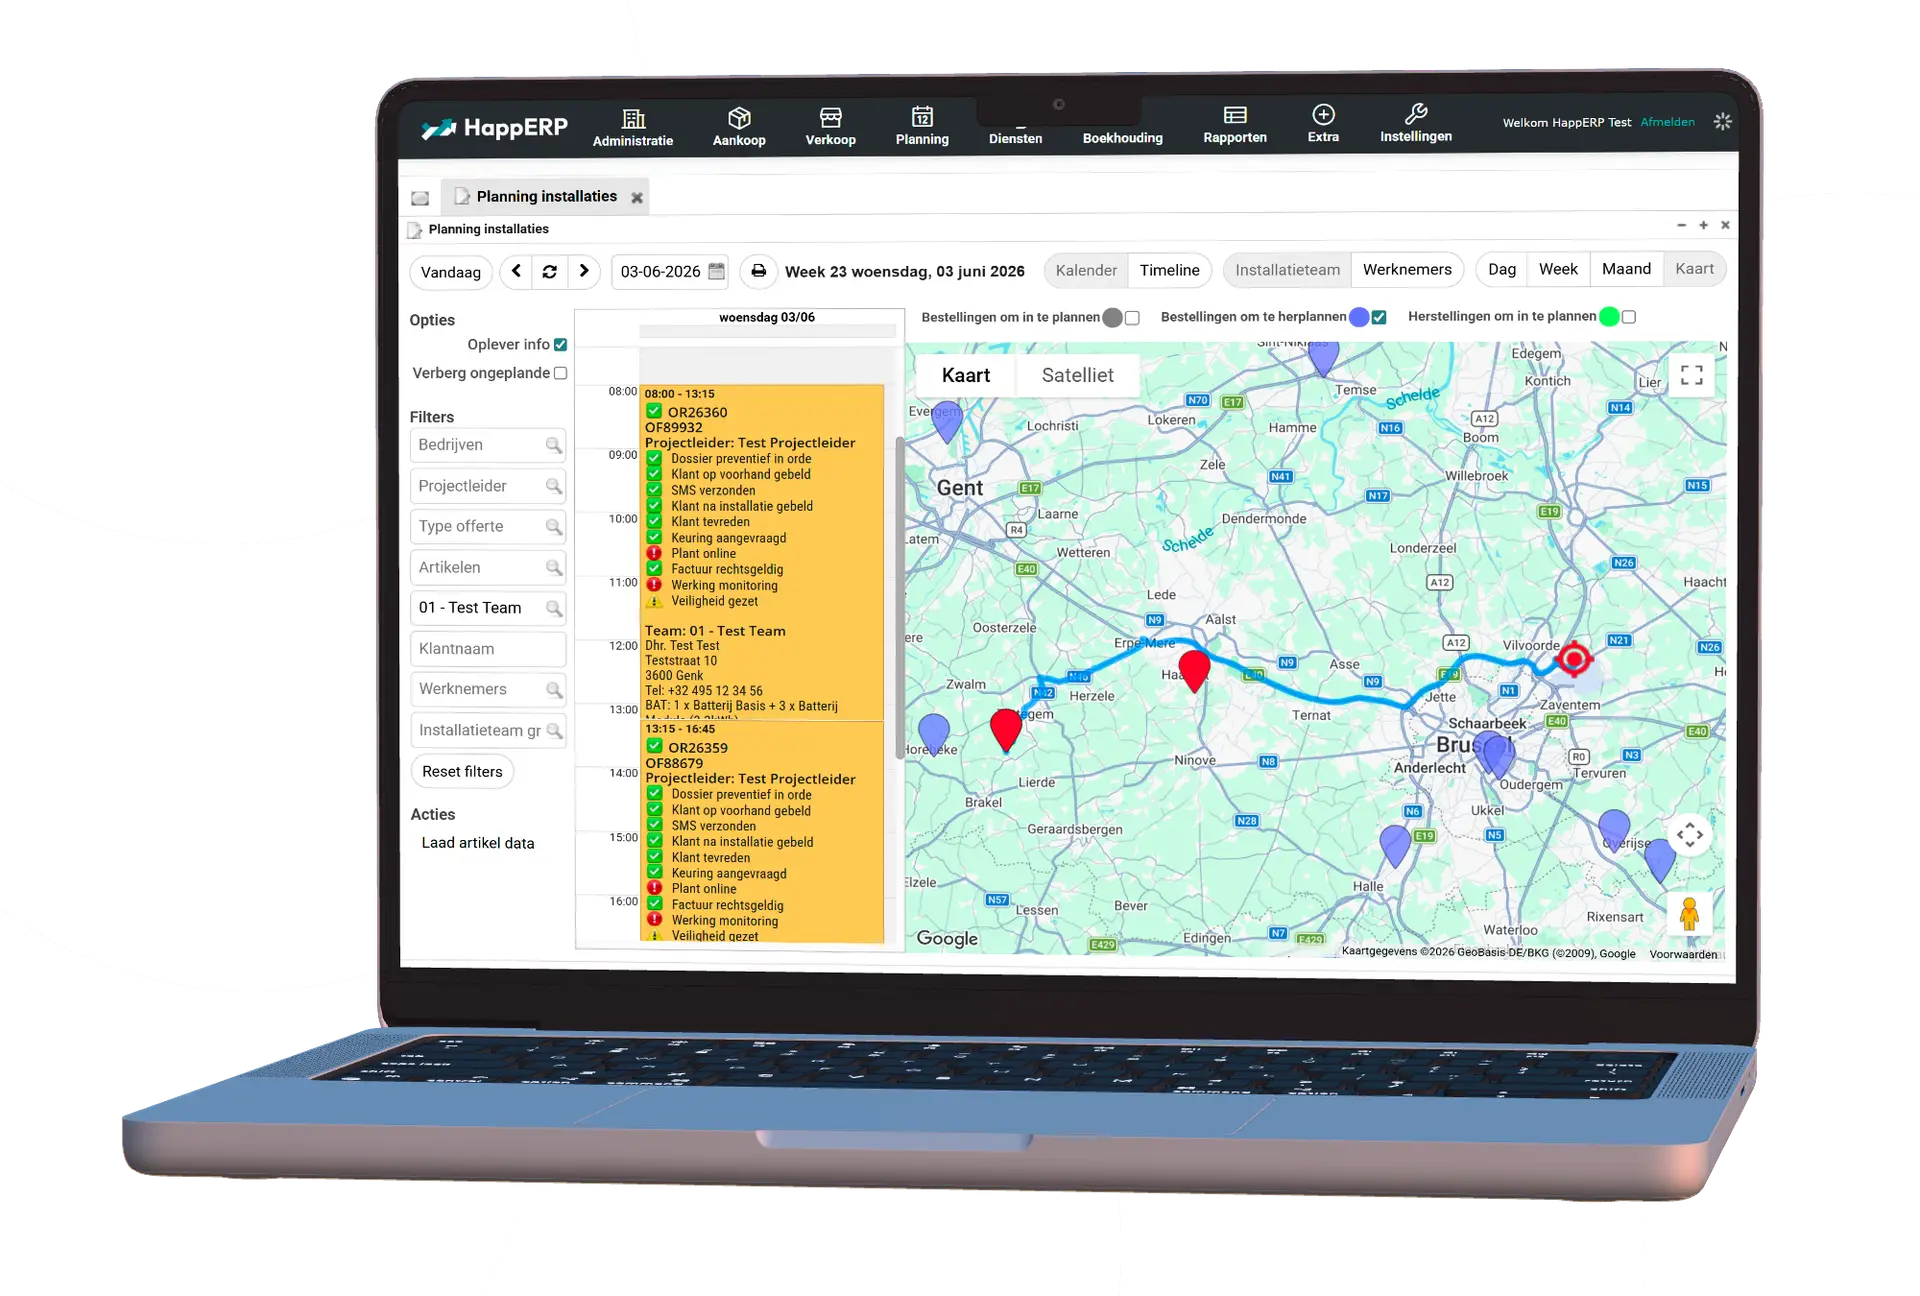Click the date field 03-06-2026
The image size is (1920, 1296).
[x=660, y=272]
